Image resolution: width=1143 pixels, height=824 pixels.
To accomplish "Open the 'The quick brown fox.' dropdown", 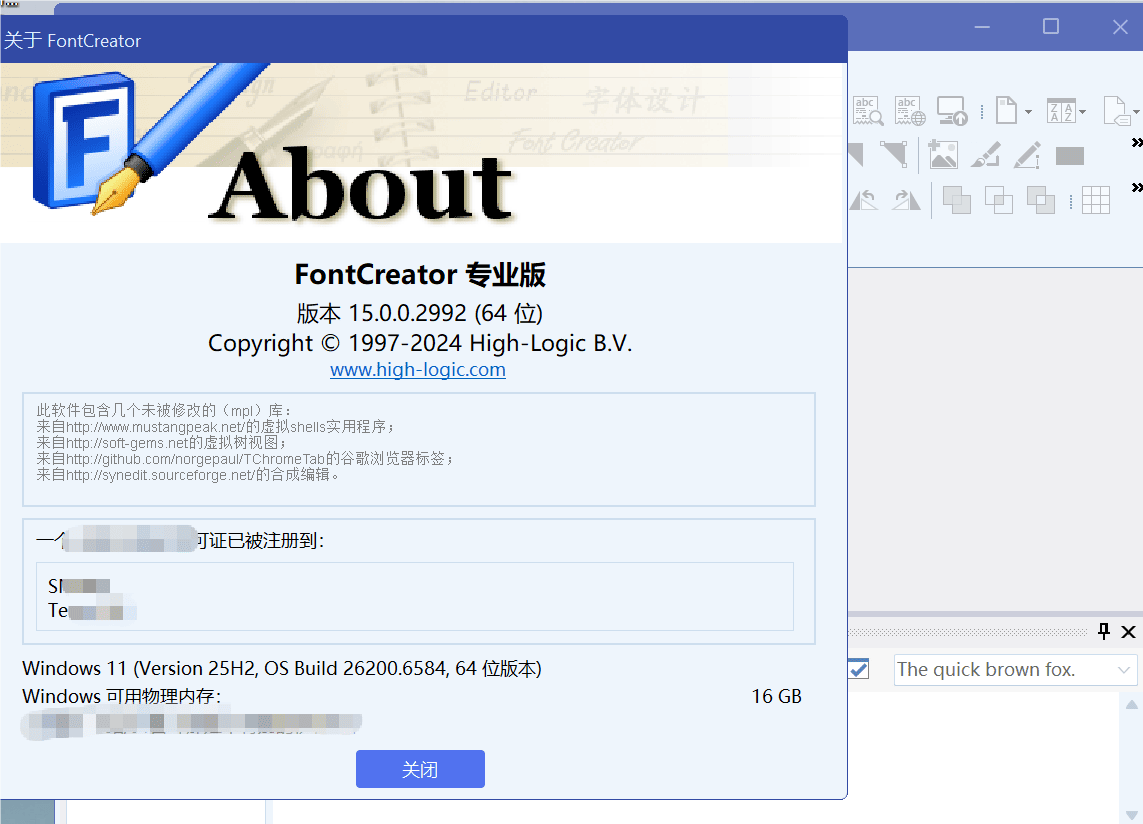I will click(x=1122, y=669).
